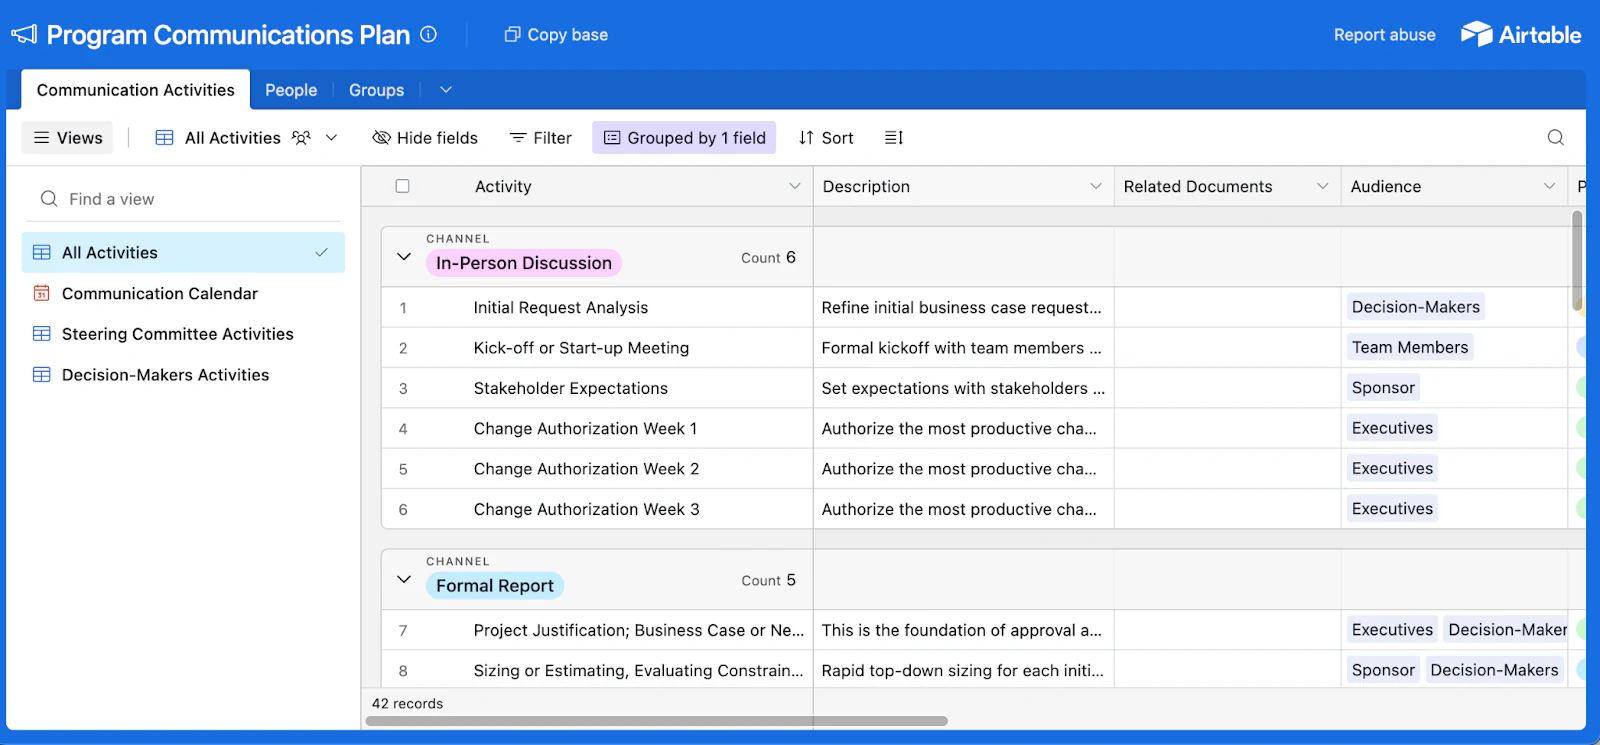Image resolution: width=1600 pixels, height=745 pixels.
Task: Open the Communication Calendar view
Action: click(x=183, y=293)
